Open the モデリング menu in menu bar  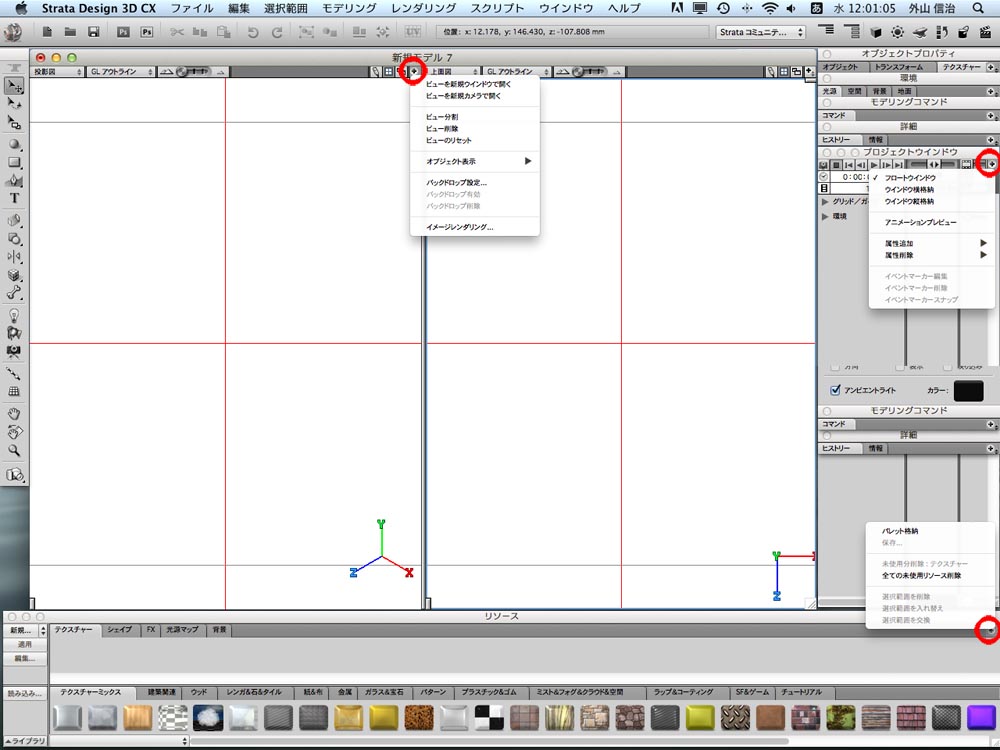click(x=349, y=8)
